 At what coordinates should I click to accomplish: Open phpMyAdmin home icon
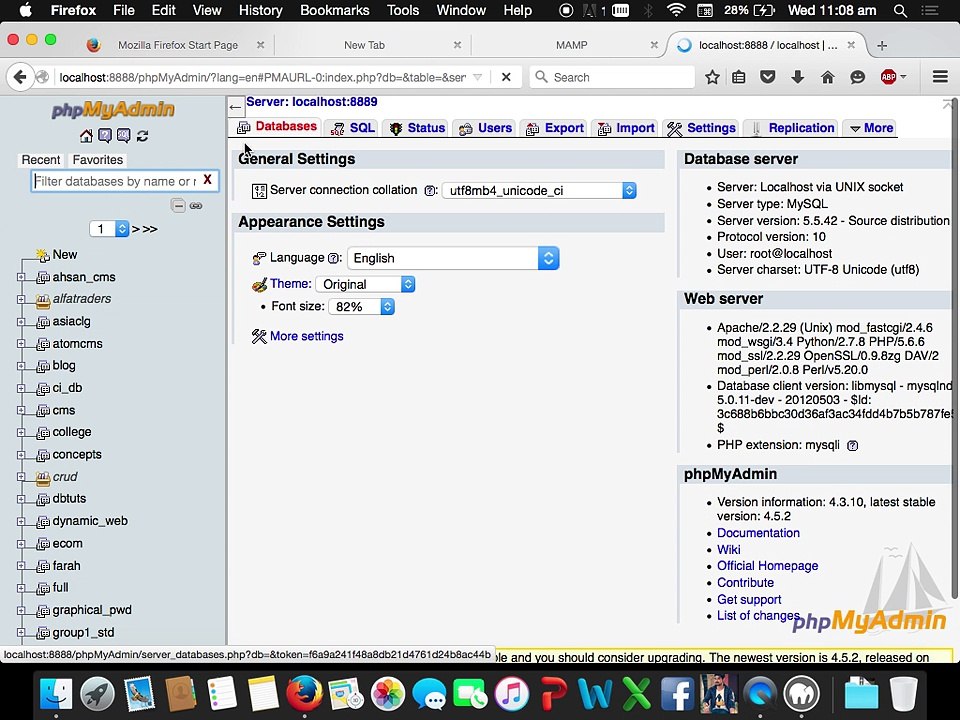[x=86, y=135]
